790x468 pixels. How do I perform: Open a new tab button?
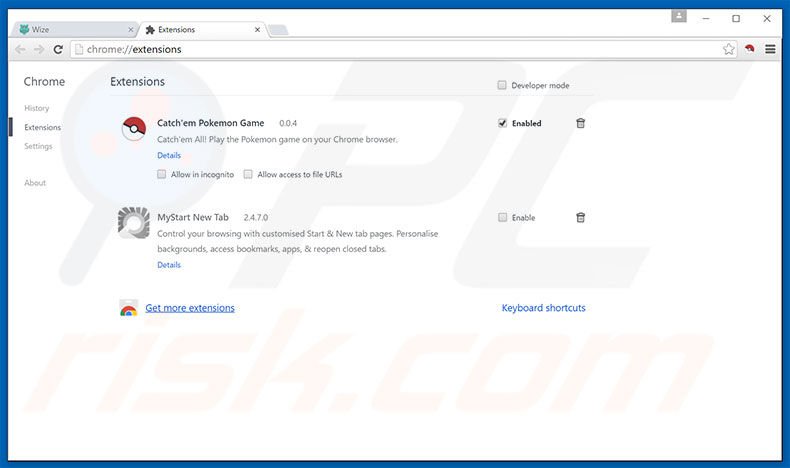[278, 30]
